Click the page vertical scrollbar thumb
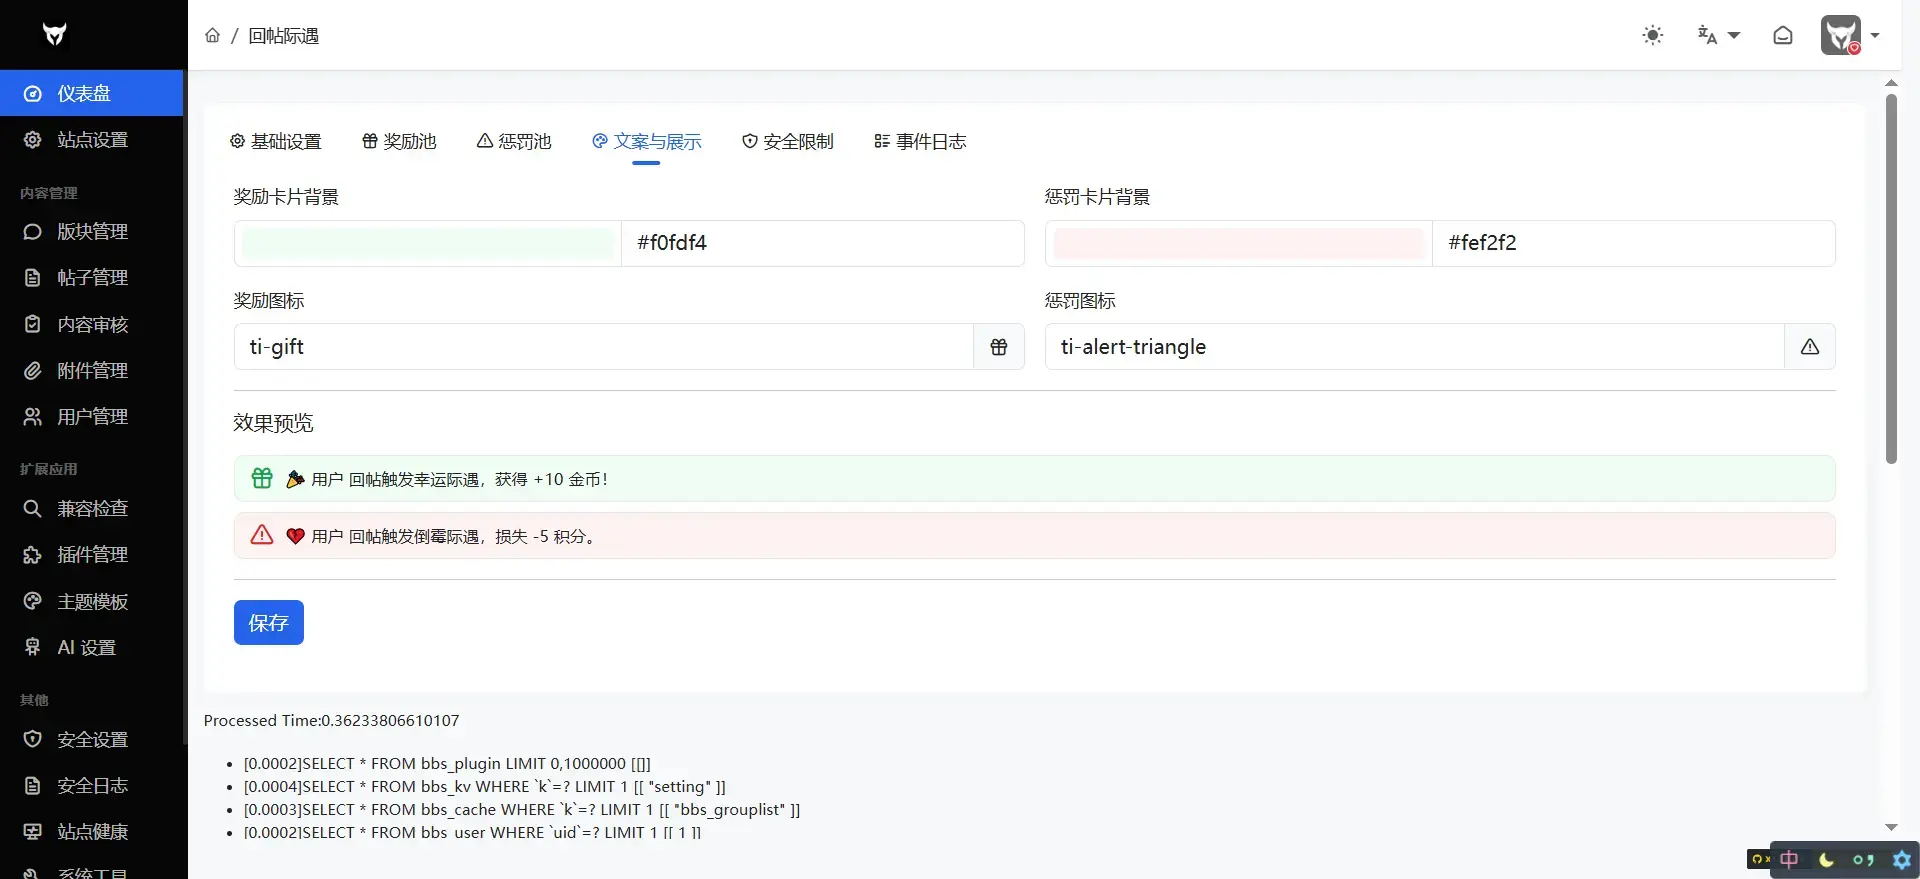This screenshot has width=1920, height=879. 1891,279
